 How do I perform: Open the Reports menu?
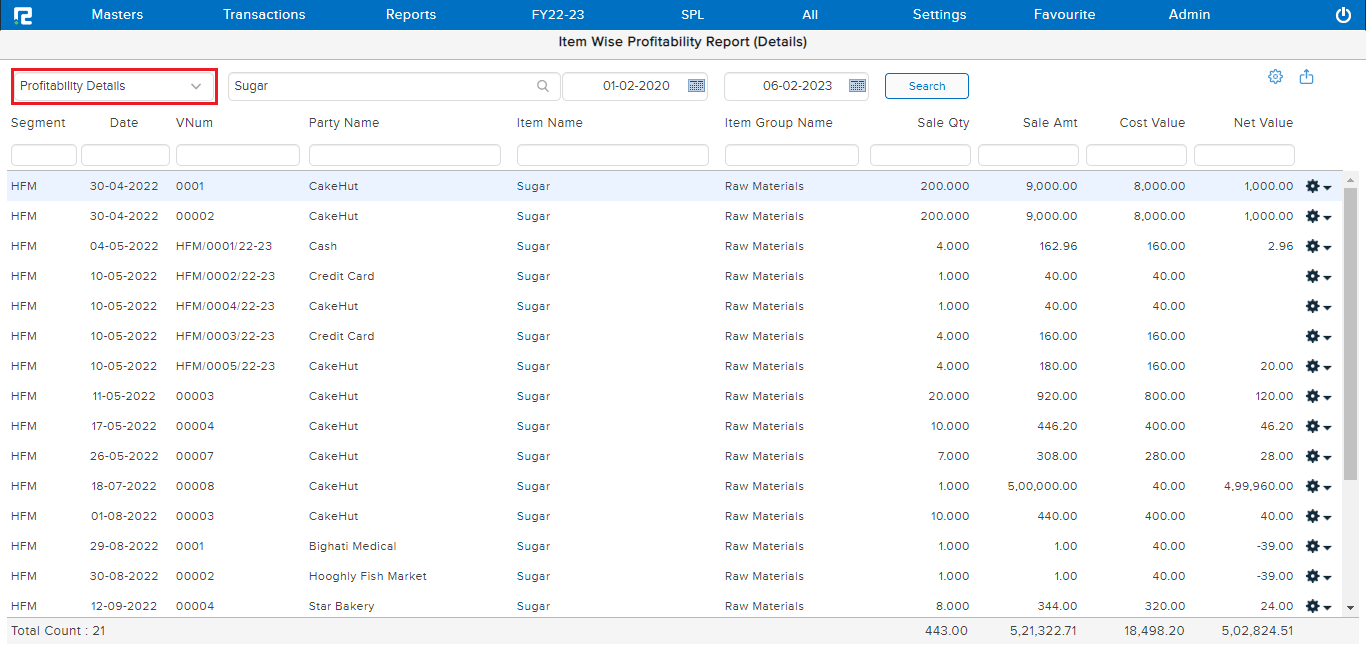[411, 15]
